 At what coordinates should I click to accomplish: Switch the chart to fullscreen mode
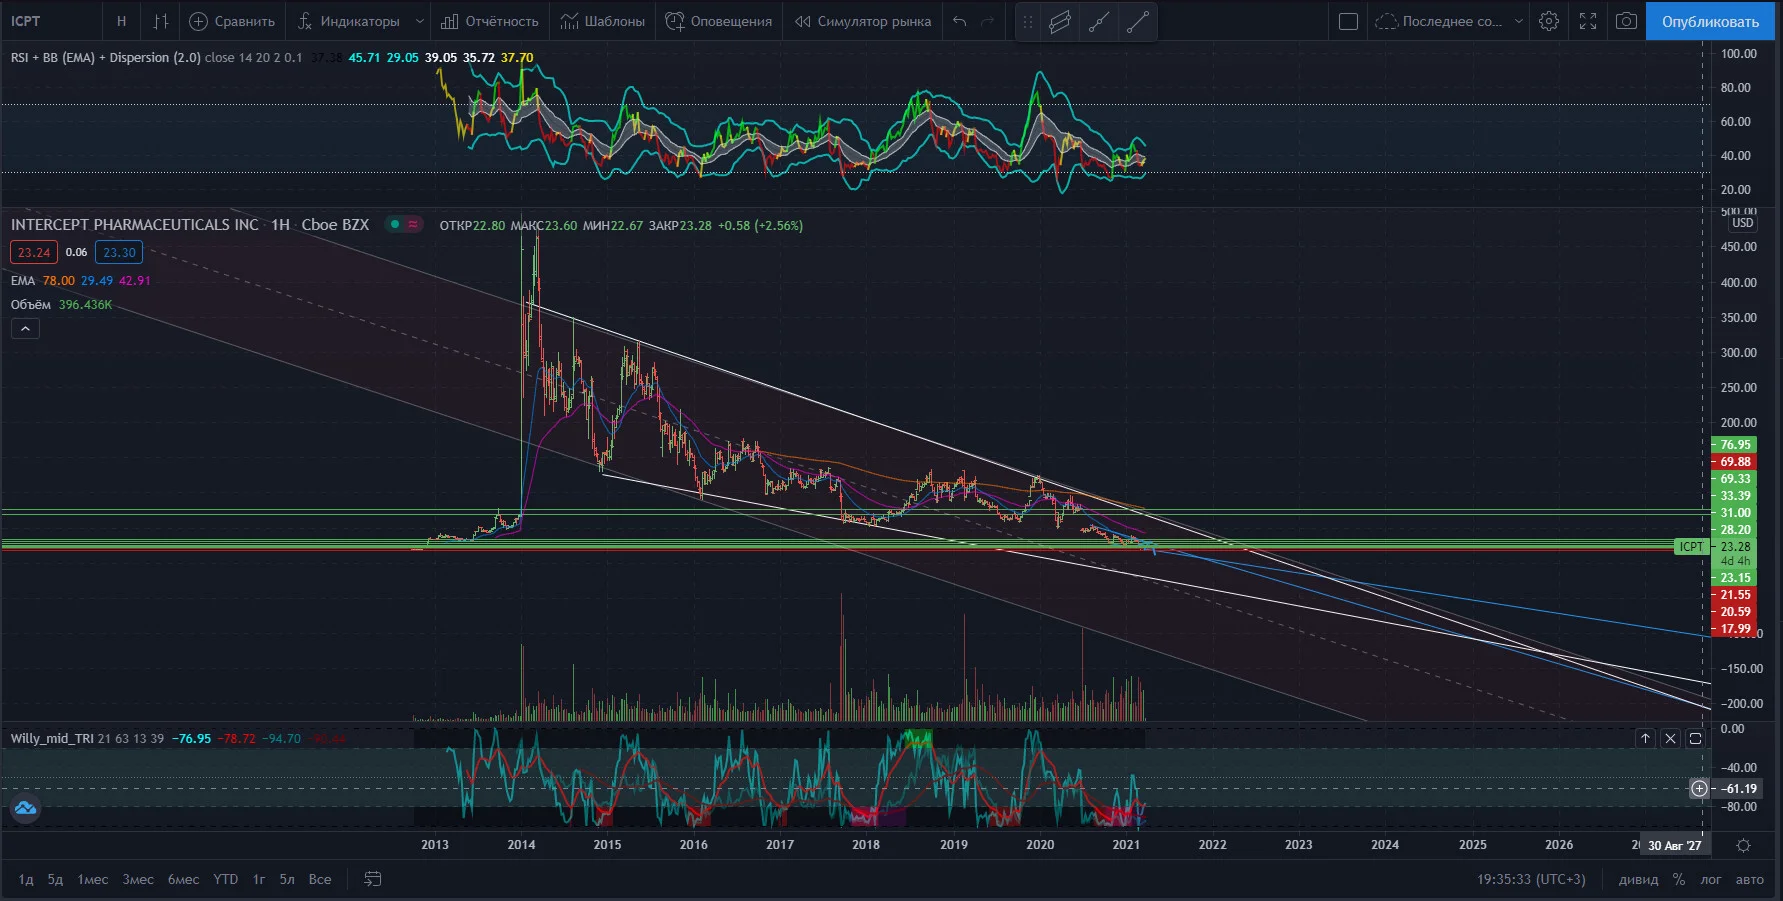[1588, 21]
